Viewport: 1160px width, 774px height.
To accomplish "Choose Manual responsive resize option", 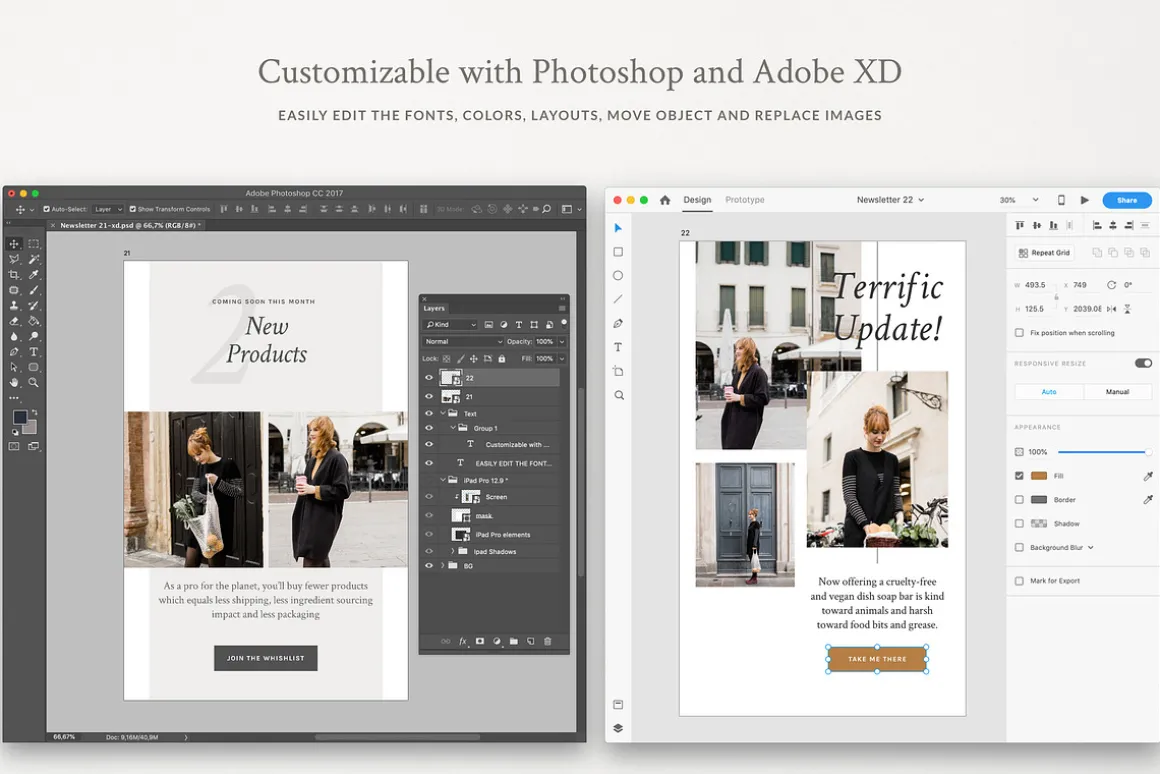I will point(1117,391).
